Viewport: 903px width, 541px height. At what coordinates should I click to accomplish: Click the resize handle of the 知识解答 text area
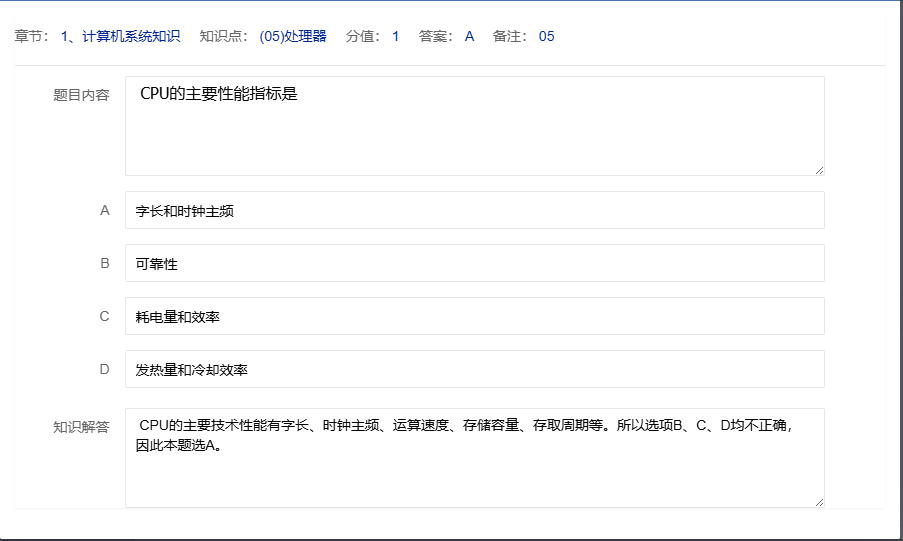[x=819, y=502]
